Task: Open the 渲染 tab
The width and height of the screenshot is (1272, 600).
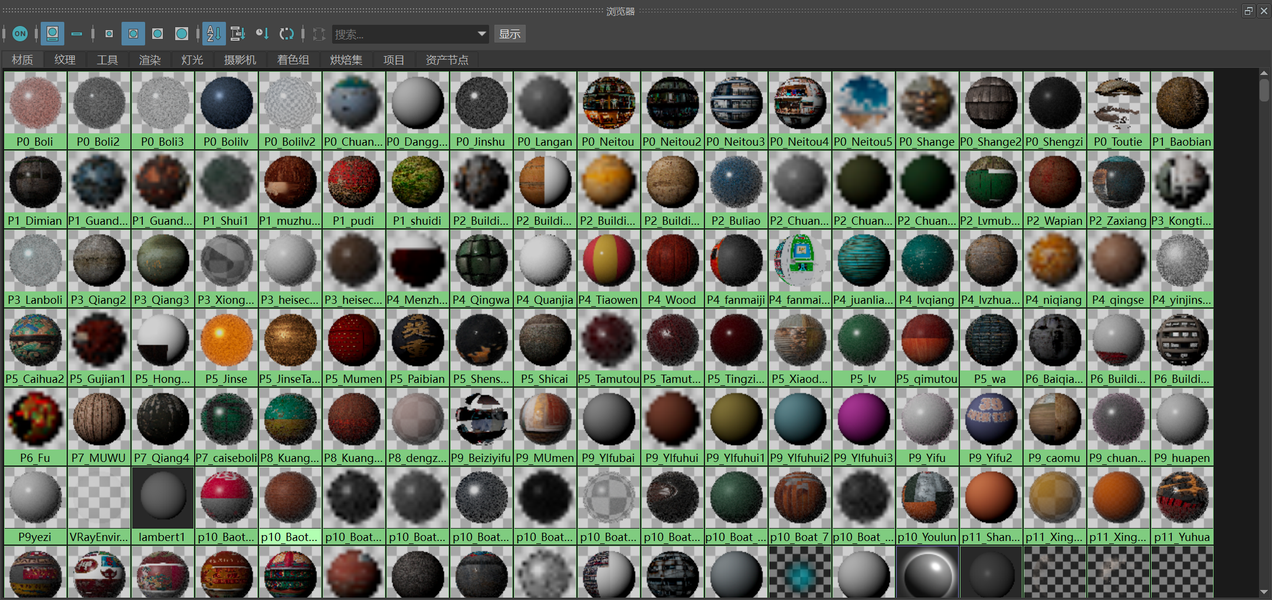Action: 149,60
